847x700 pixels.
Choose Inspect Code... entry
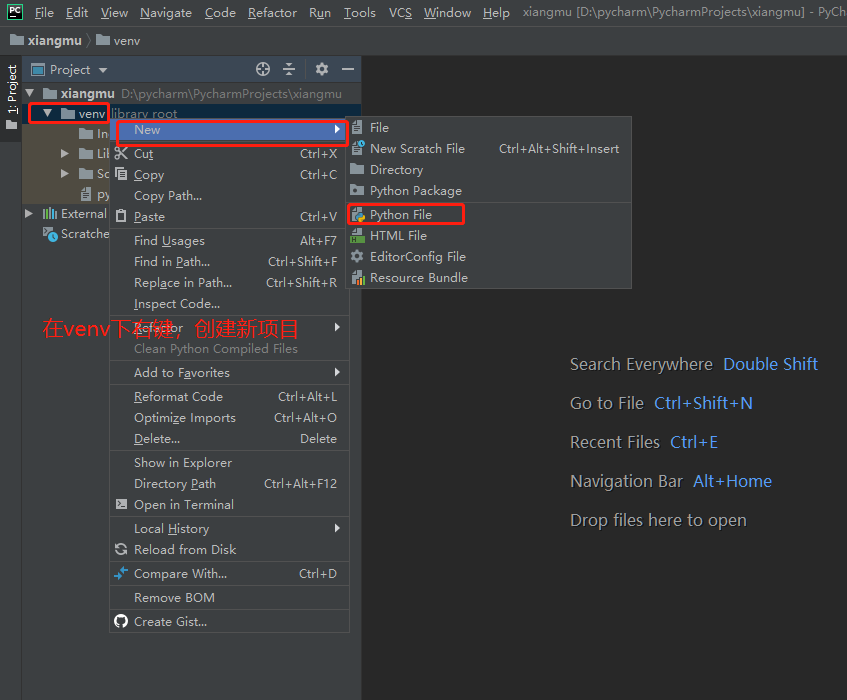coord(230,304)
